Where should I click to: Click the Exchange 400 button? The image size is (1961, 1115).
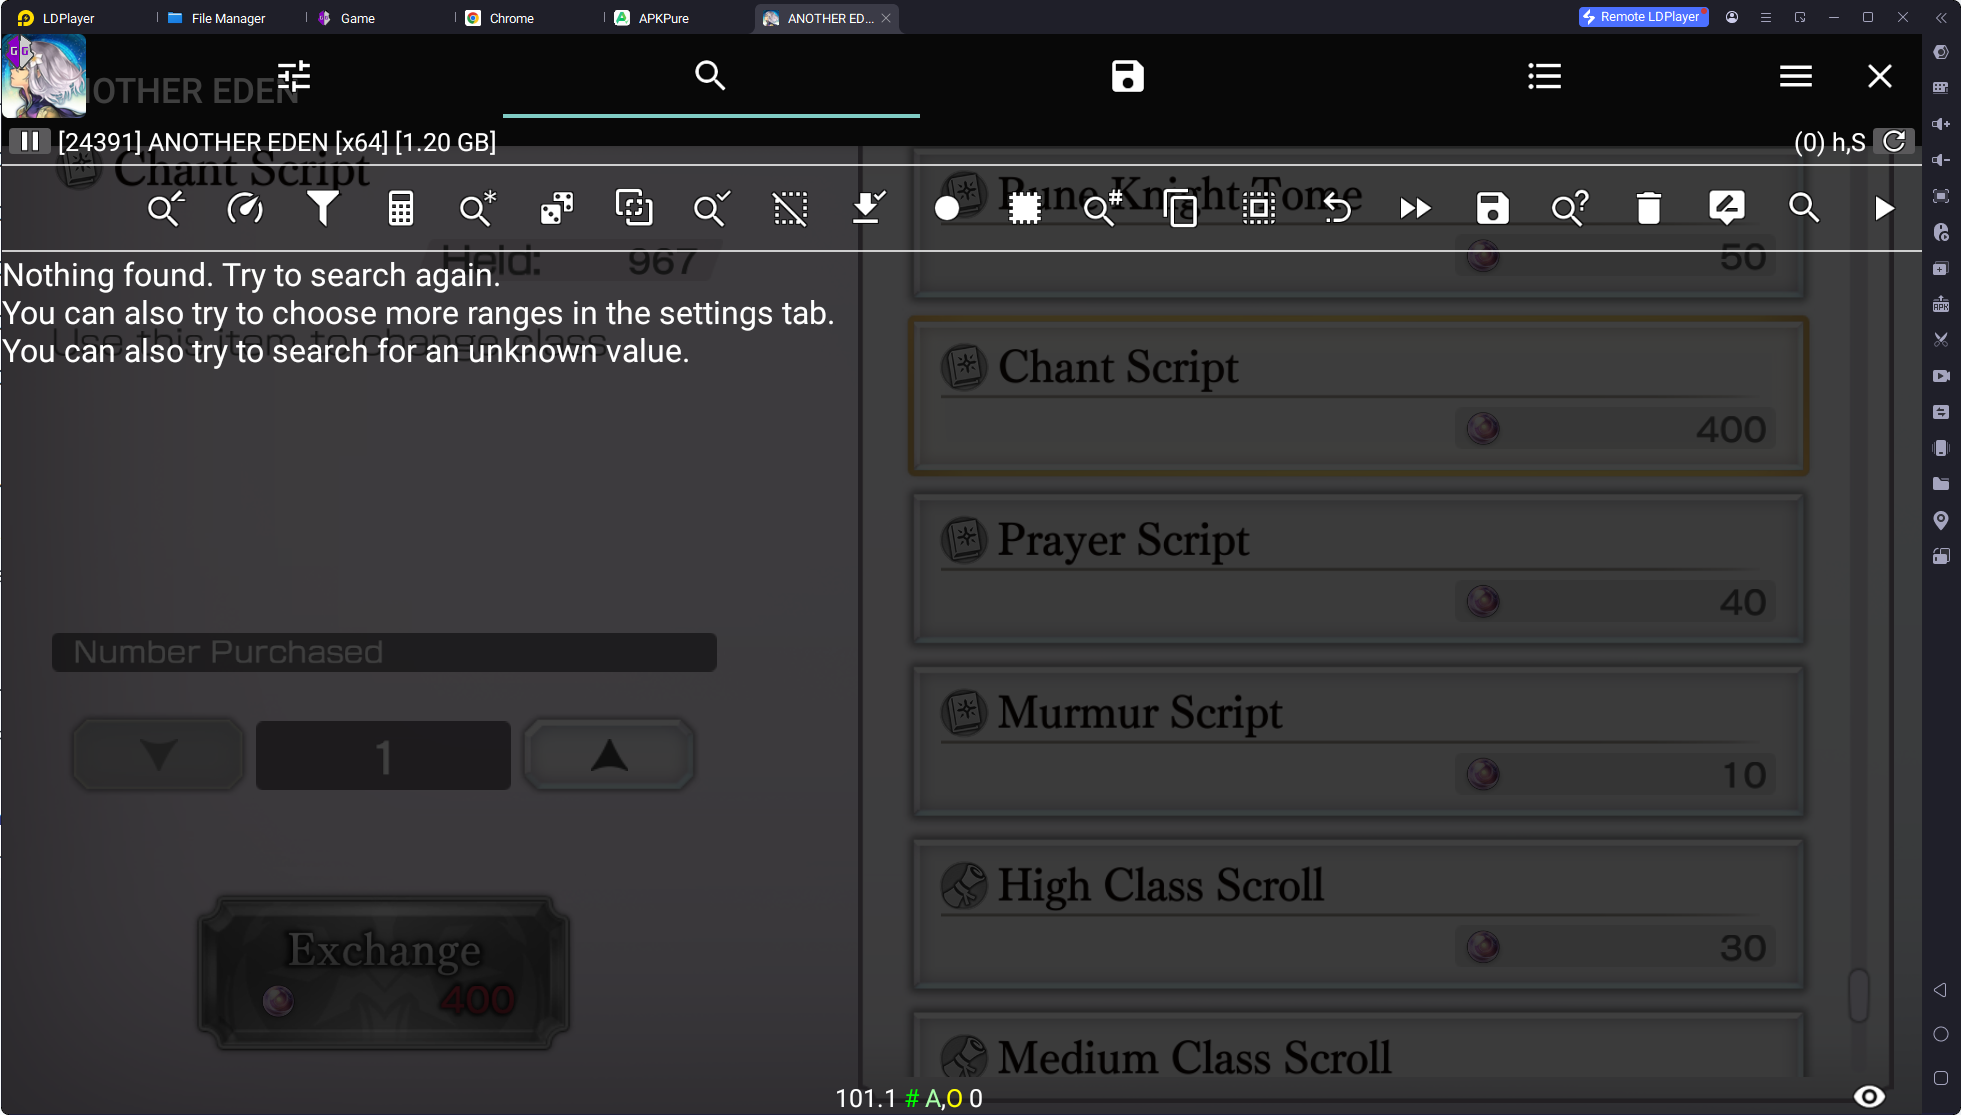384,972
